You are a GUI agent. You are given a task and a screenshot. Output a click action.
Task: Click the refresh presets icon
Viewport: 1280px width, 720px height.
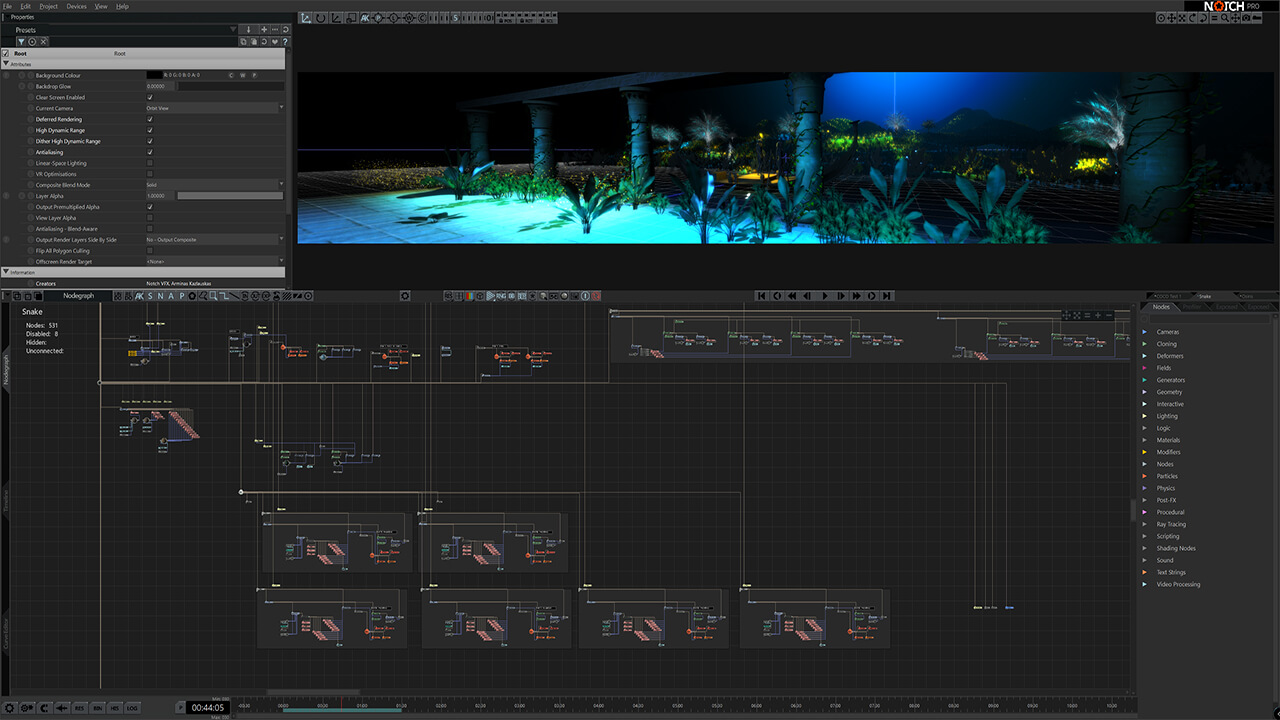[x=285, y=29]
